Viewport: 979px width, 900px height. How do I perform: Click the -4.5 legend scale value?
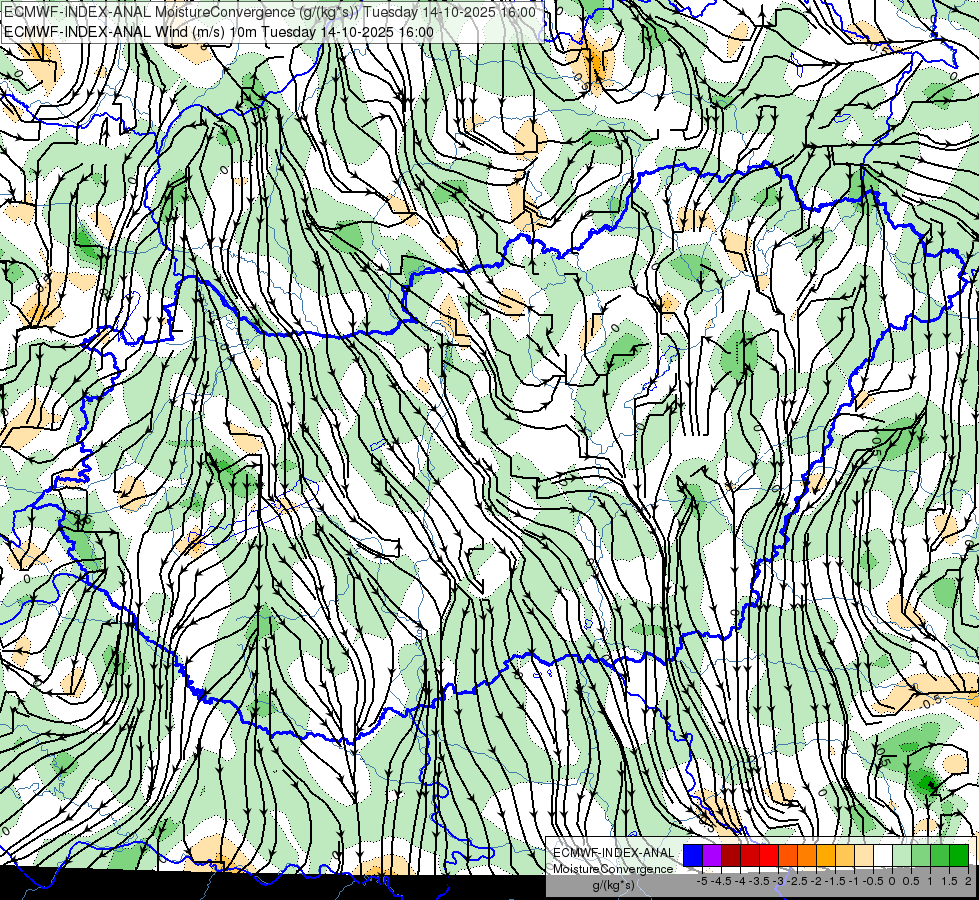(721, 881)
